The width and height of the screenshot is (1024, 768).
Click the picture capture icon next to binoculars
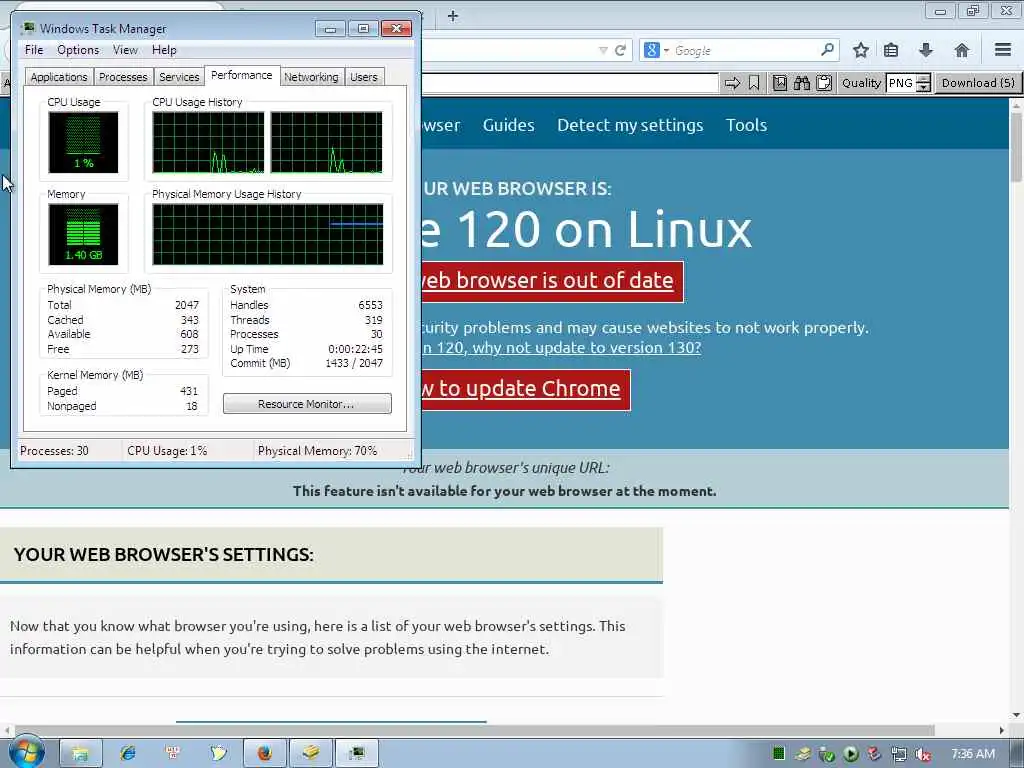780,83
